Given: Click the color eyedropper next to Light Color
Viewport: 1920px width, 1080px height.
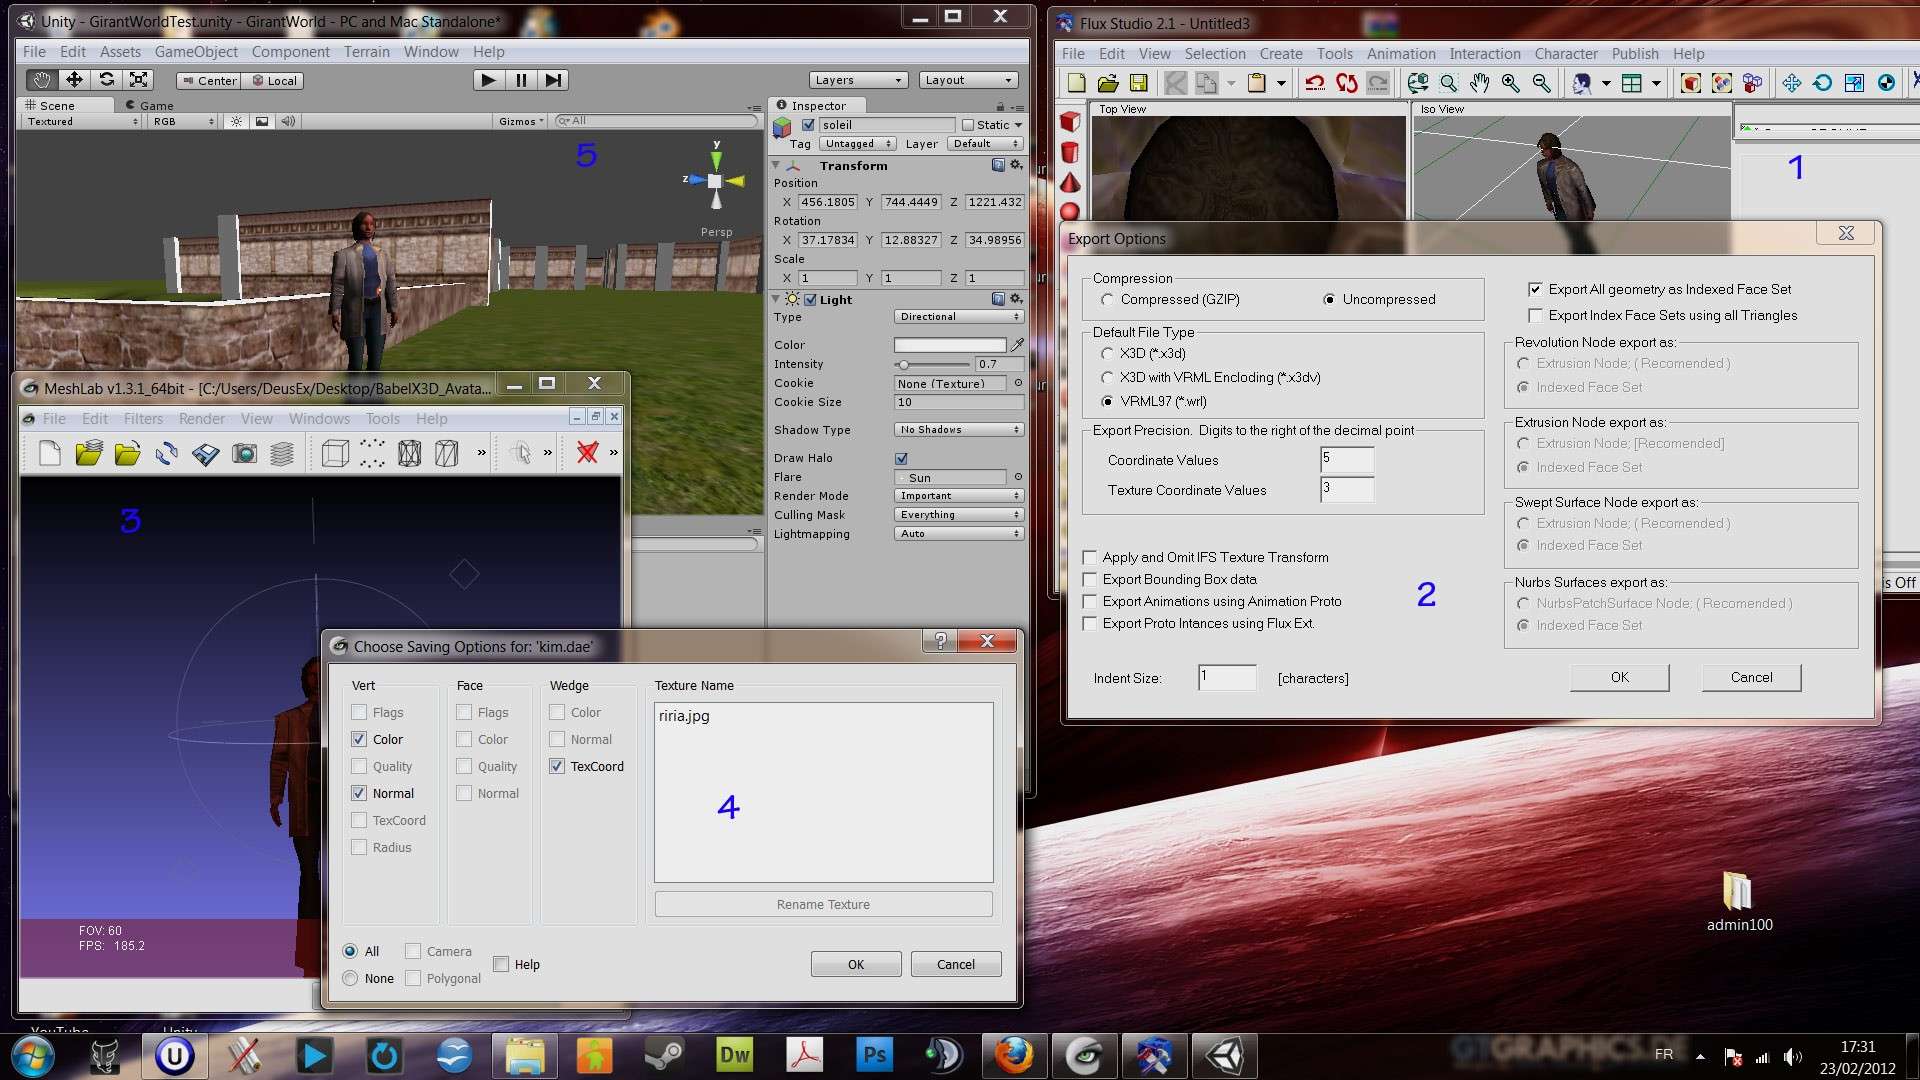Looking at the screenshot, I should tap(1017, 345).
